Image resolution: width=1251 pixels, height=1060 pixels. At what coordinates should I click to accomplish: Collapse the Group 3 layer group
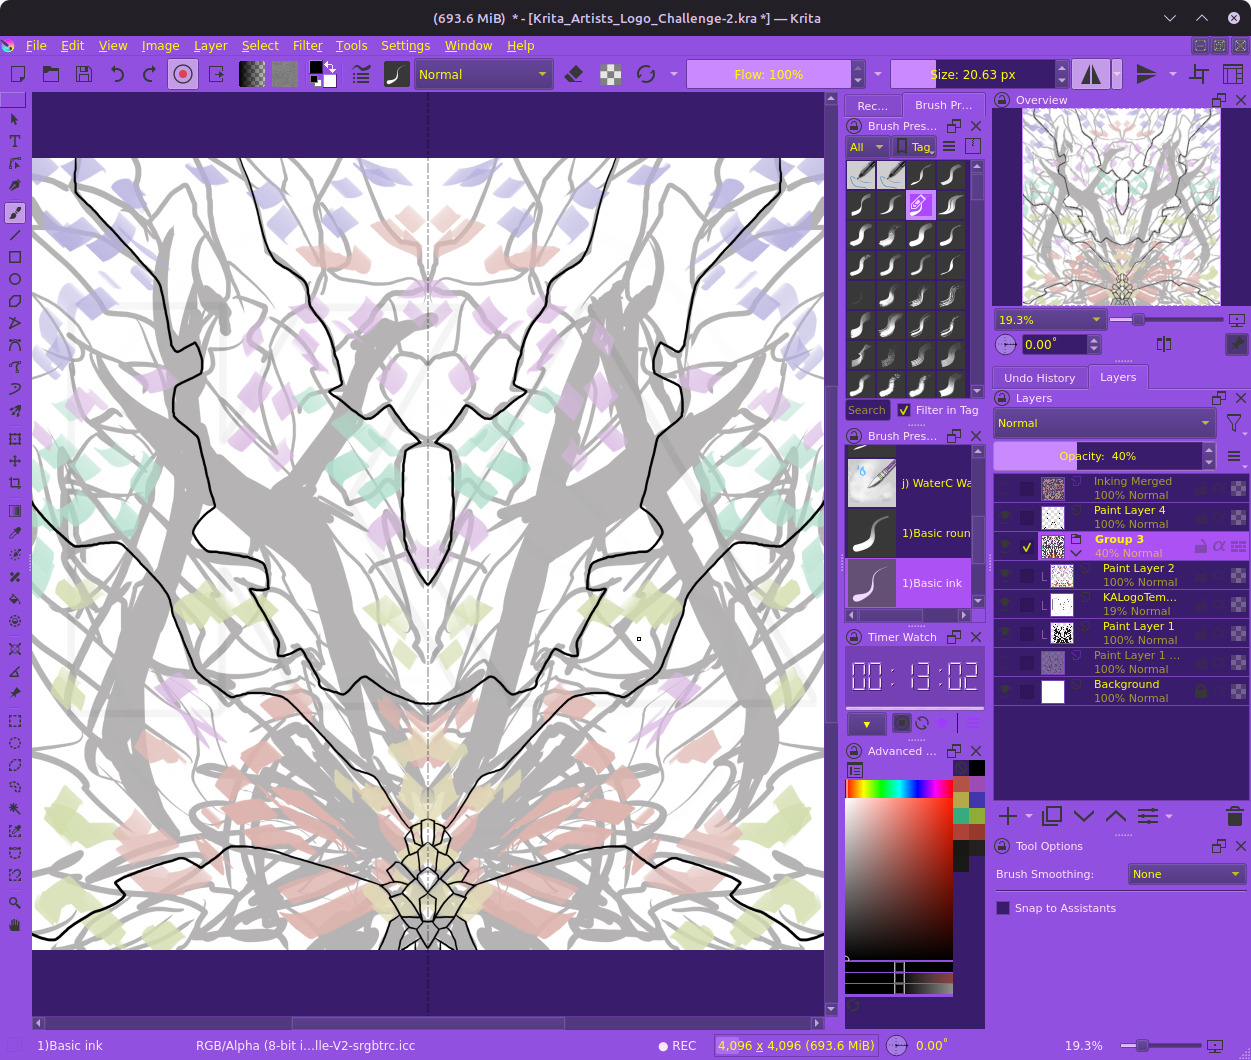pos(1077,553)
